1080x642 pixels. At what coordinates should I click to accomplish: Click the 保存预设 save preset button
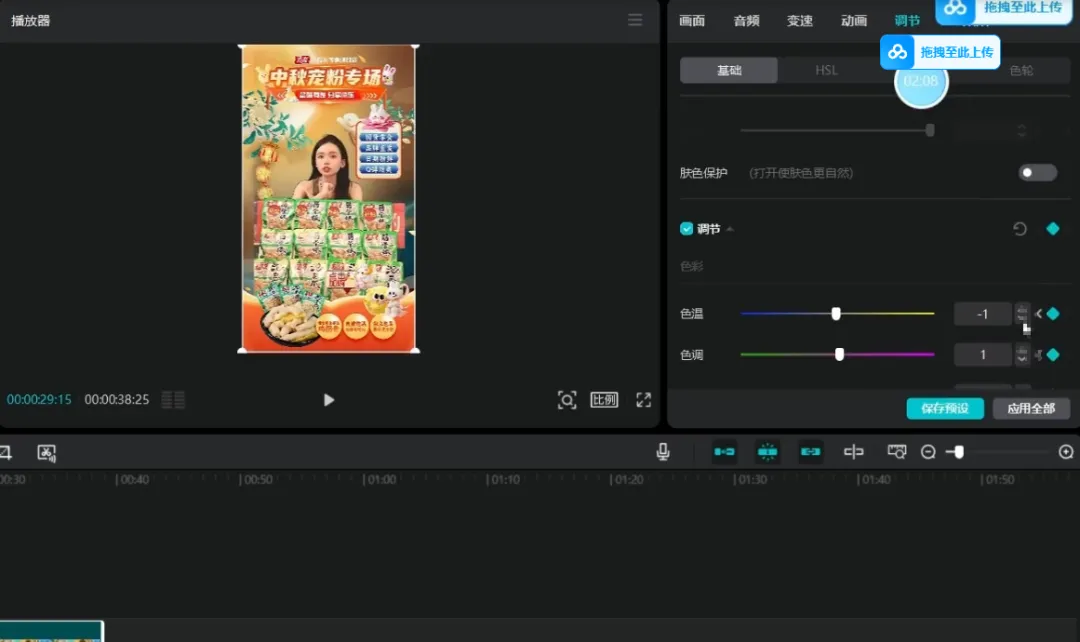pos(944,408)
